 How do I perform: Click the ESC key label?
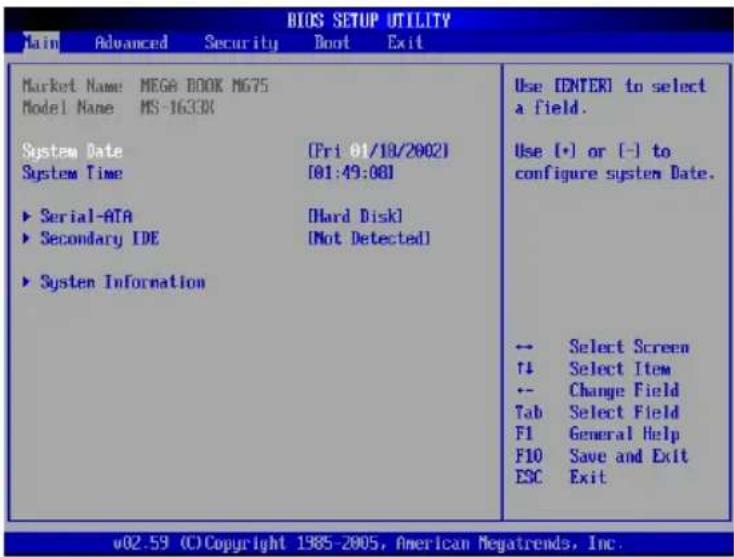[x=528, y=477]
